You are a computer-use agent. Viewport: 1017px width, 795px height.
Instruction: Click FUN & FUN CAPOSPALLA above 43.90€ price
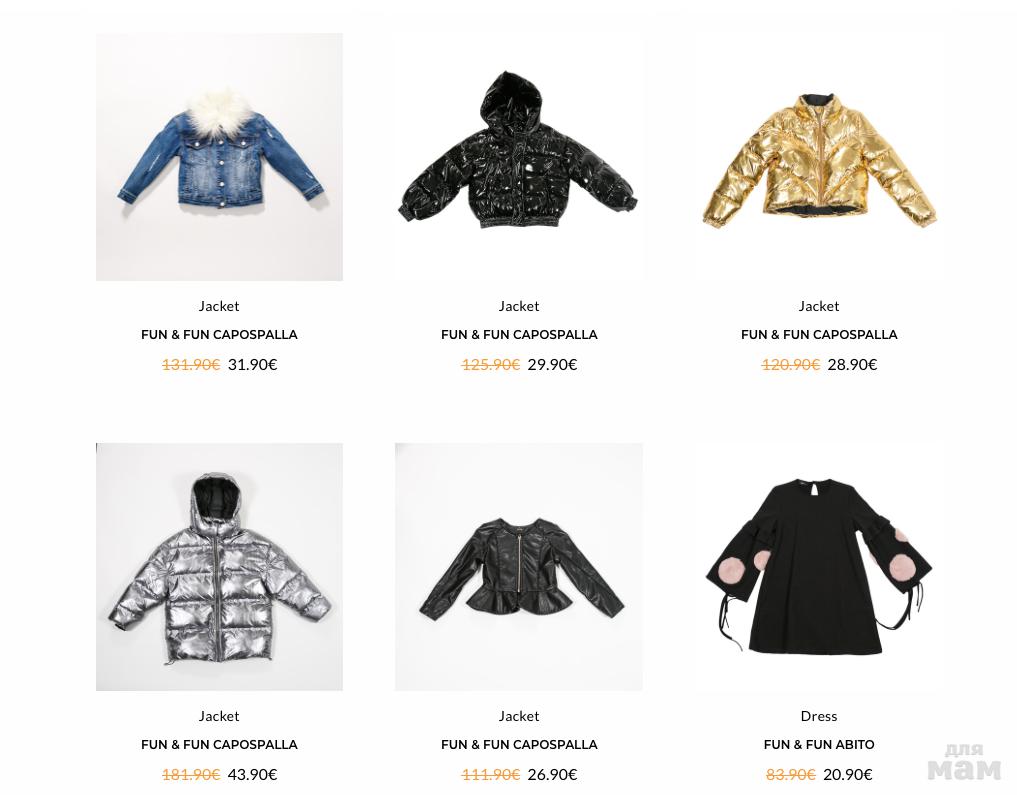point(219,744)
